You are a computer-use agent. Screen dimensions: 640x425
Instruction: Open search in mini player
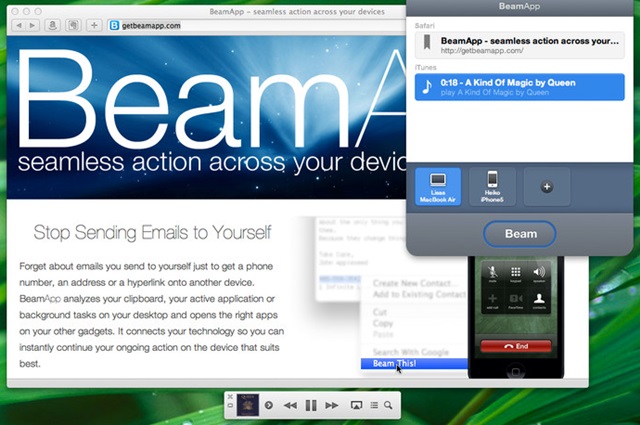click(x=388, y=405)
